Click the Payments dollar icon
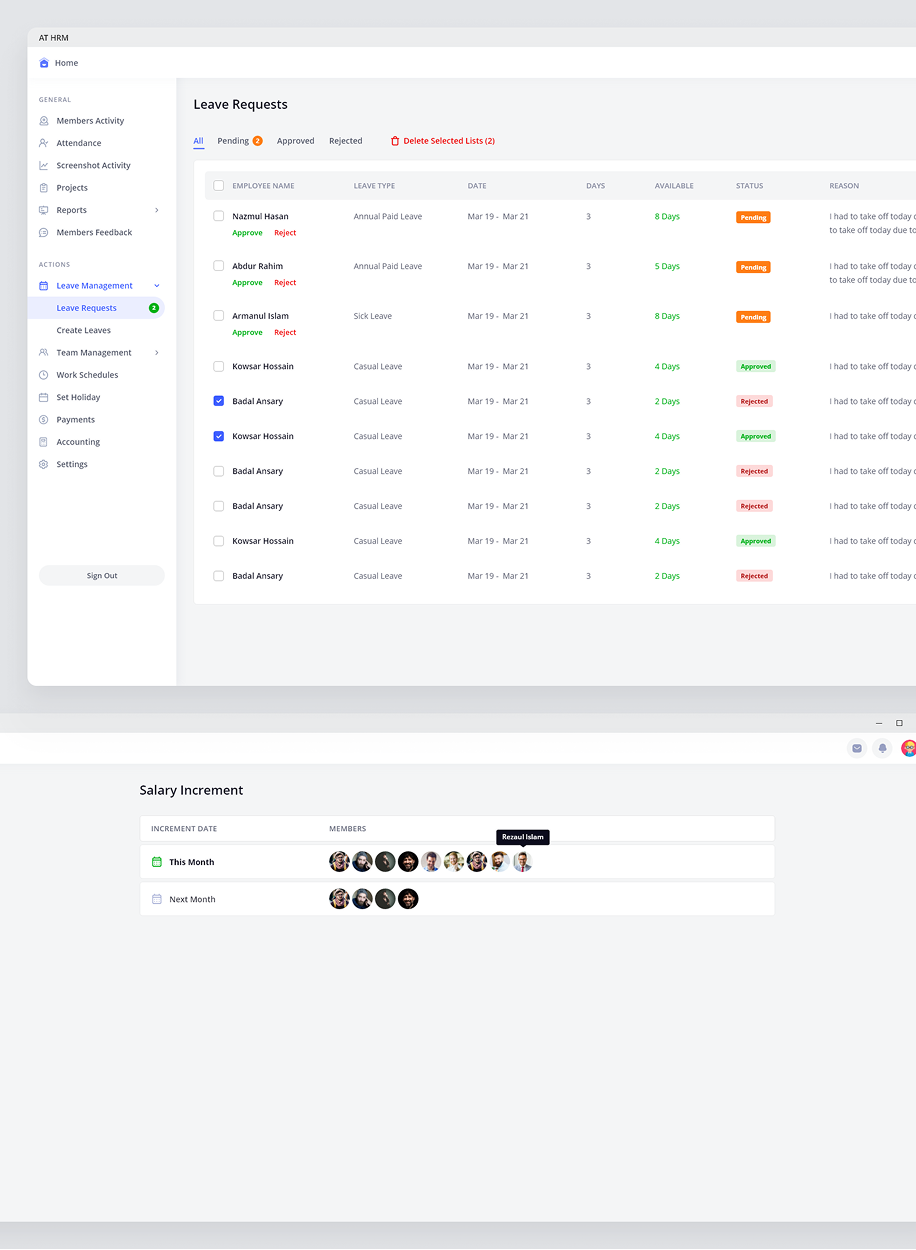Image resolution: width=916 pixels, height=1250 pixels. (44, 420)
